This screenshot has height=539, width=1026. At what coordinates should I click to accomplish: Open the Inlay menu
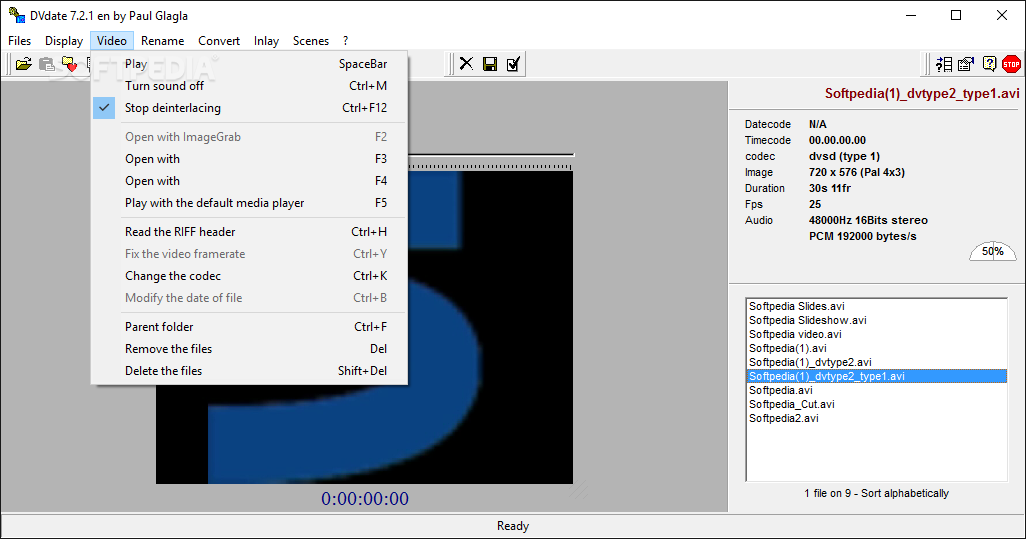[x=266, y=41]
